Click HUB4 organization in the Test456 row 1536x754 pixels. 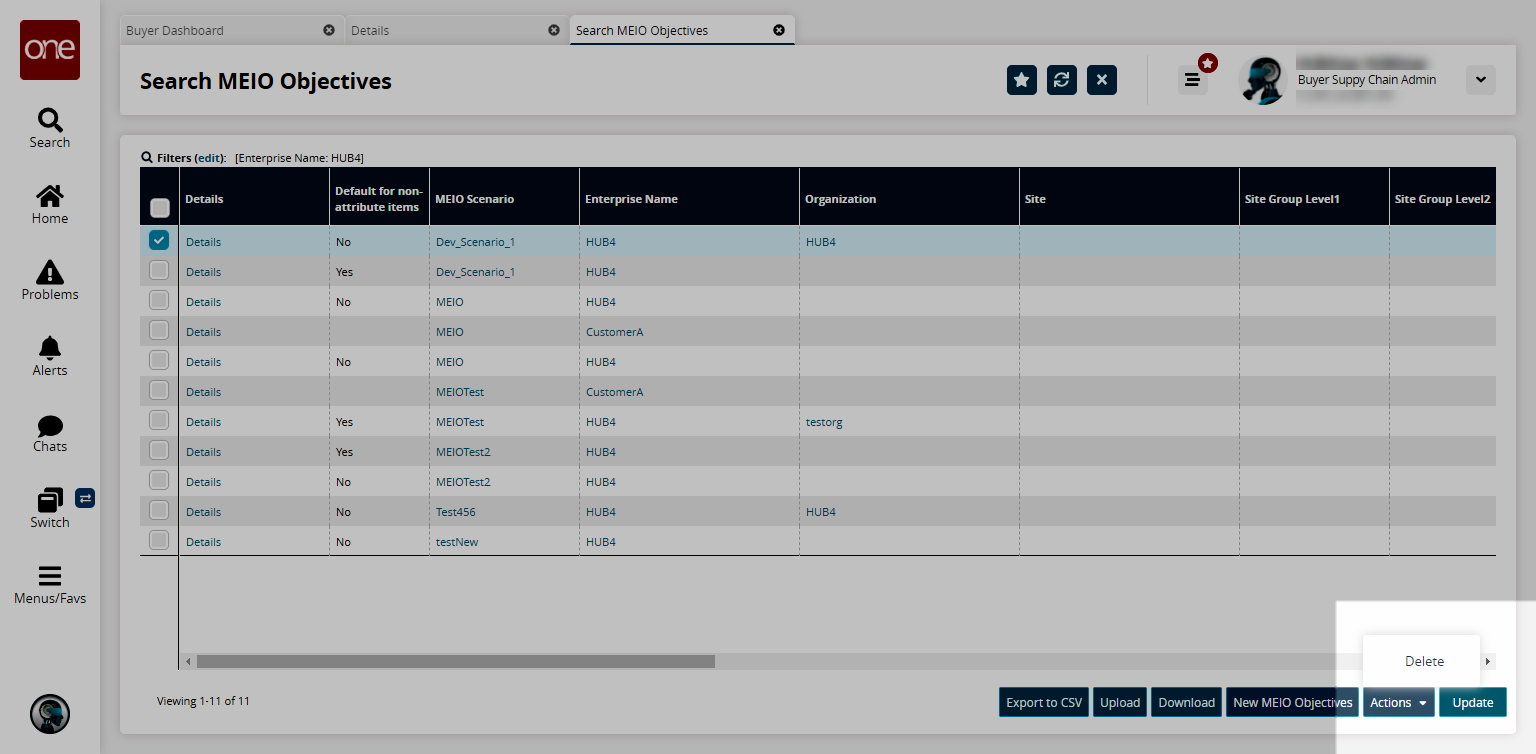[821, 512]
